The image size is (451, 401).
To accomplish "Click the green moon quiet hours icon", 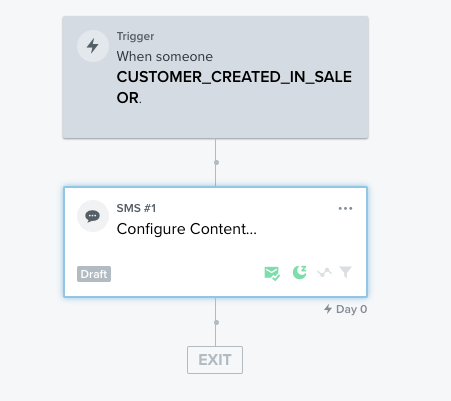I will pyautogui.click(x=299, y=272).
